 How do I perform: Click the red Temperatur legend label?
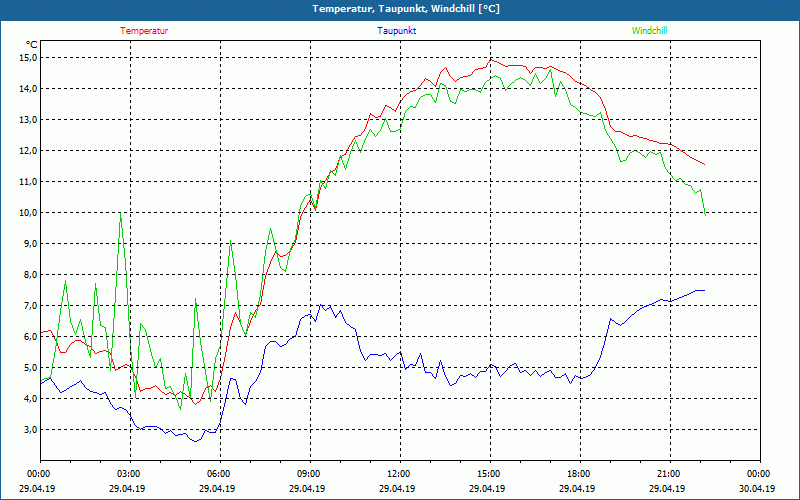(x=144, y=31)
